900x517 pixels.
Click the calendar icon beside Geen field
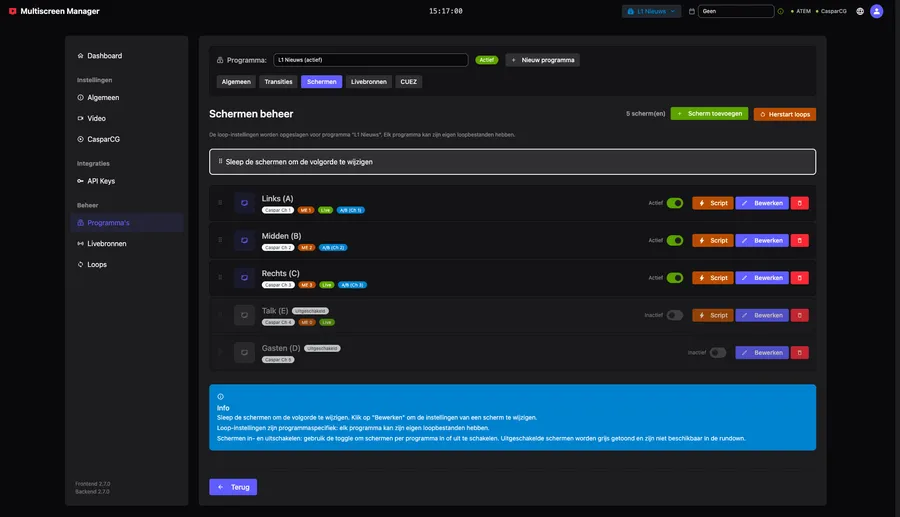pos(692,11)
